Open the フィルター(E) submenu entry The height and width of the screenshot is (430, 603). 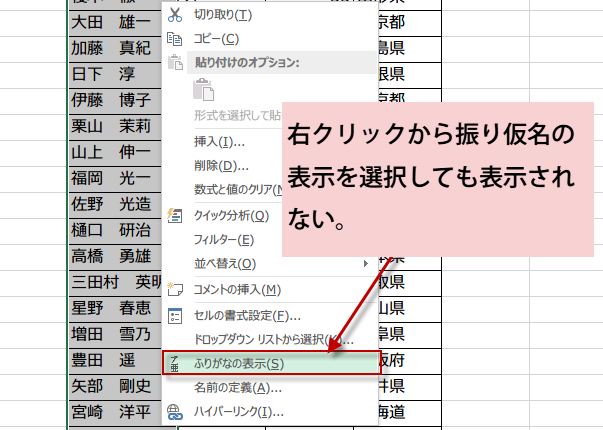(x=223, y=240)
